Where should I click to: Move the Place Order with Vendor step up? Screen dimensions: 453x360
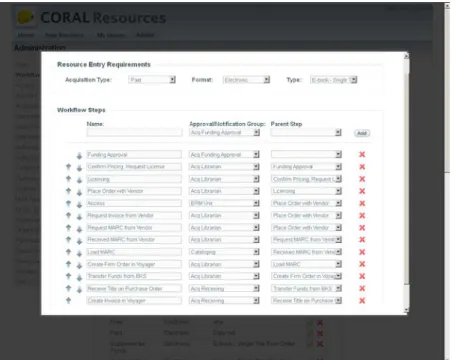(68, 190)
